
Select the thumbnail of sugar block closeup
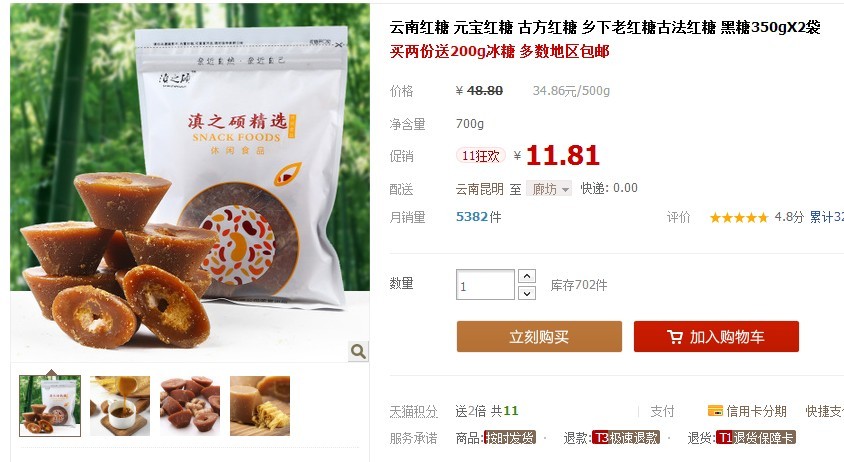(x=260, y=405)
